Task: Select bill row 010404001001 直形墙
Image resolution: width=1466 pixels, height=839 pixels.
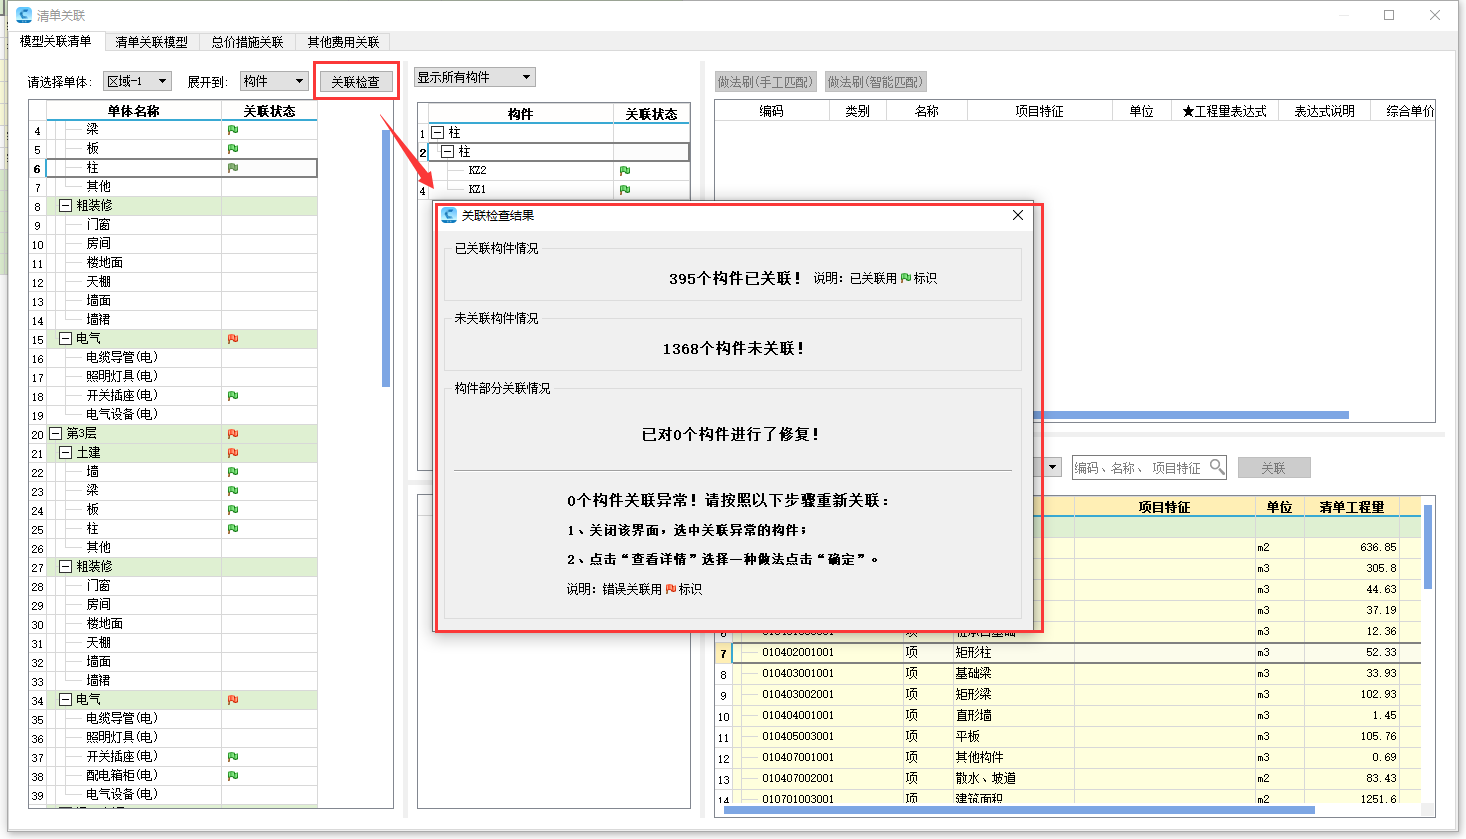Action: tap(1067, 716)
